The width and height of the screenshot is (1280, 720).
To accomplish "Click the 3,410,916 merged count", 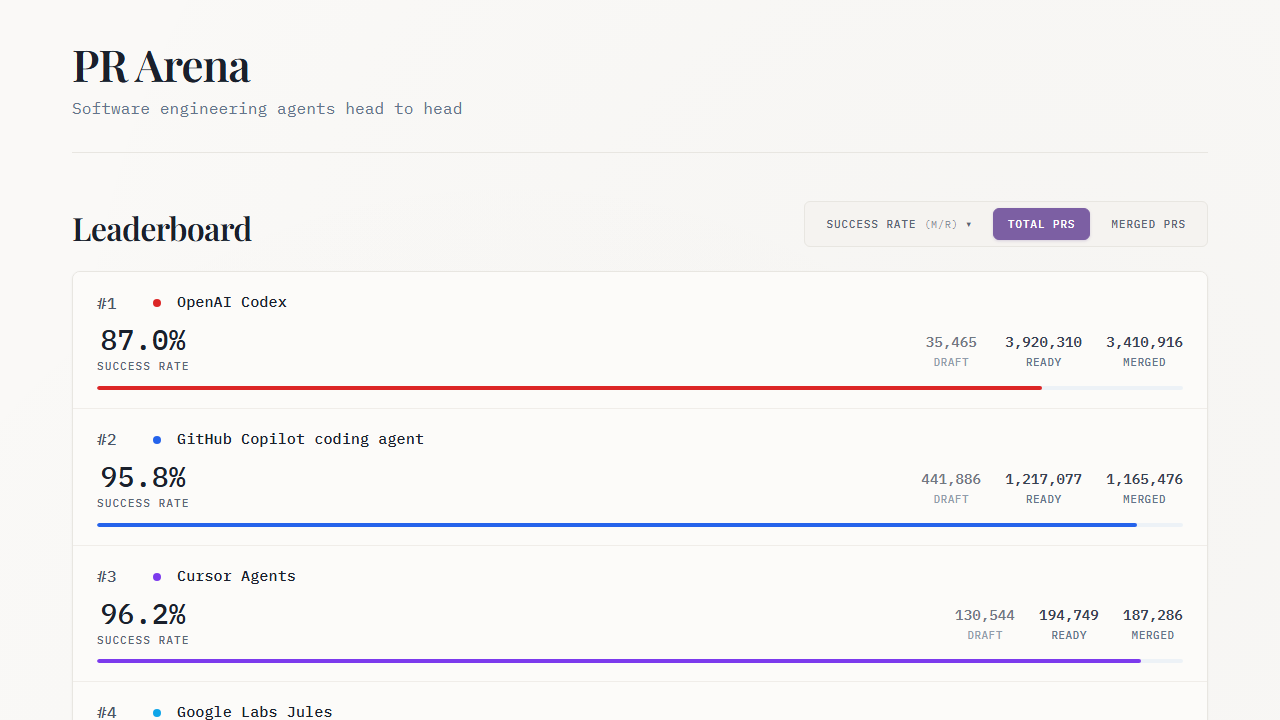I will pyautogui.click(x=1144, y=342).
